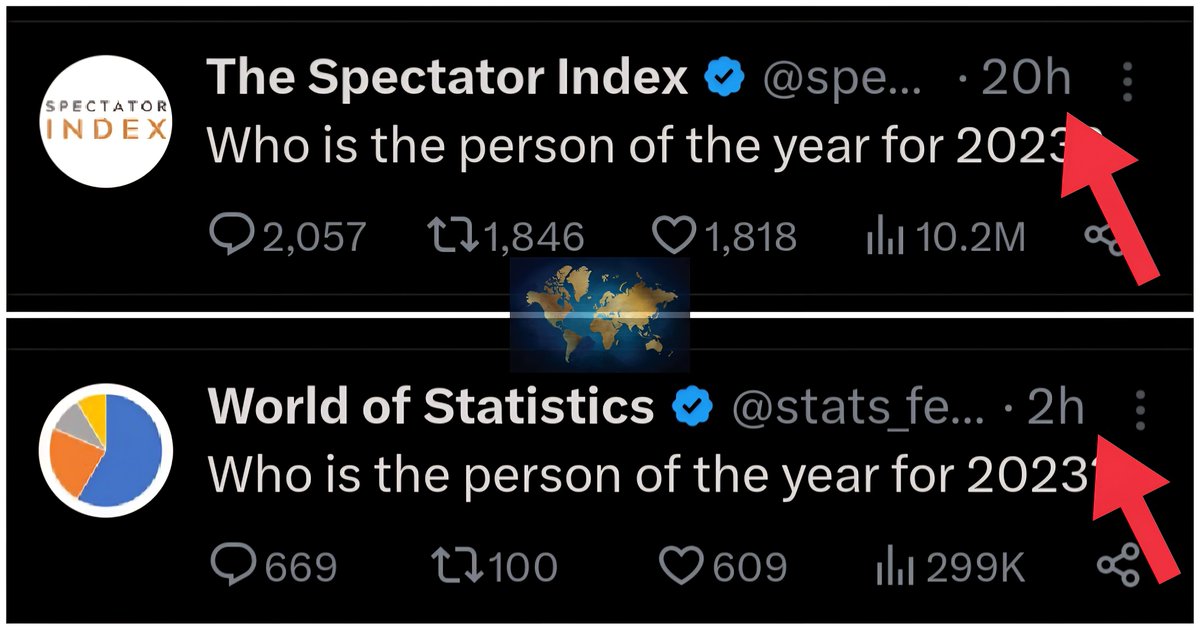
Task: Like the Spectator Index tweet
Action: pos(674,236)
